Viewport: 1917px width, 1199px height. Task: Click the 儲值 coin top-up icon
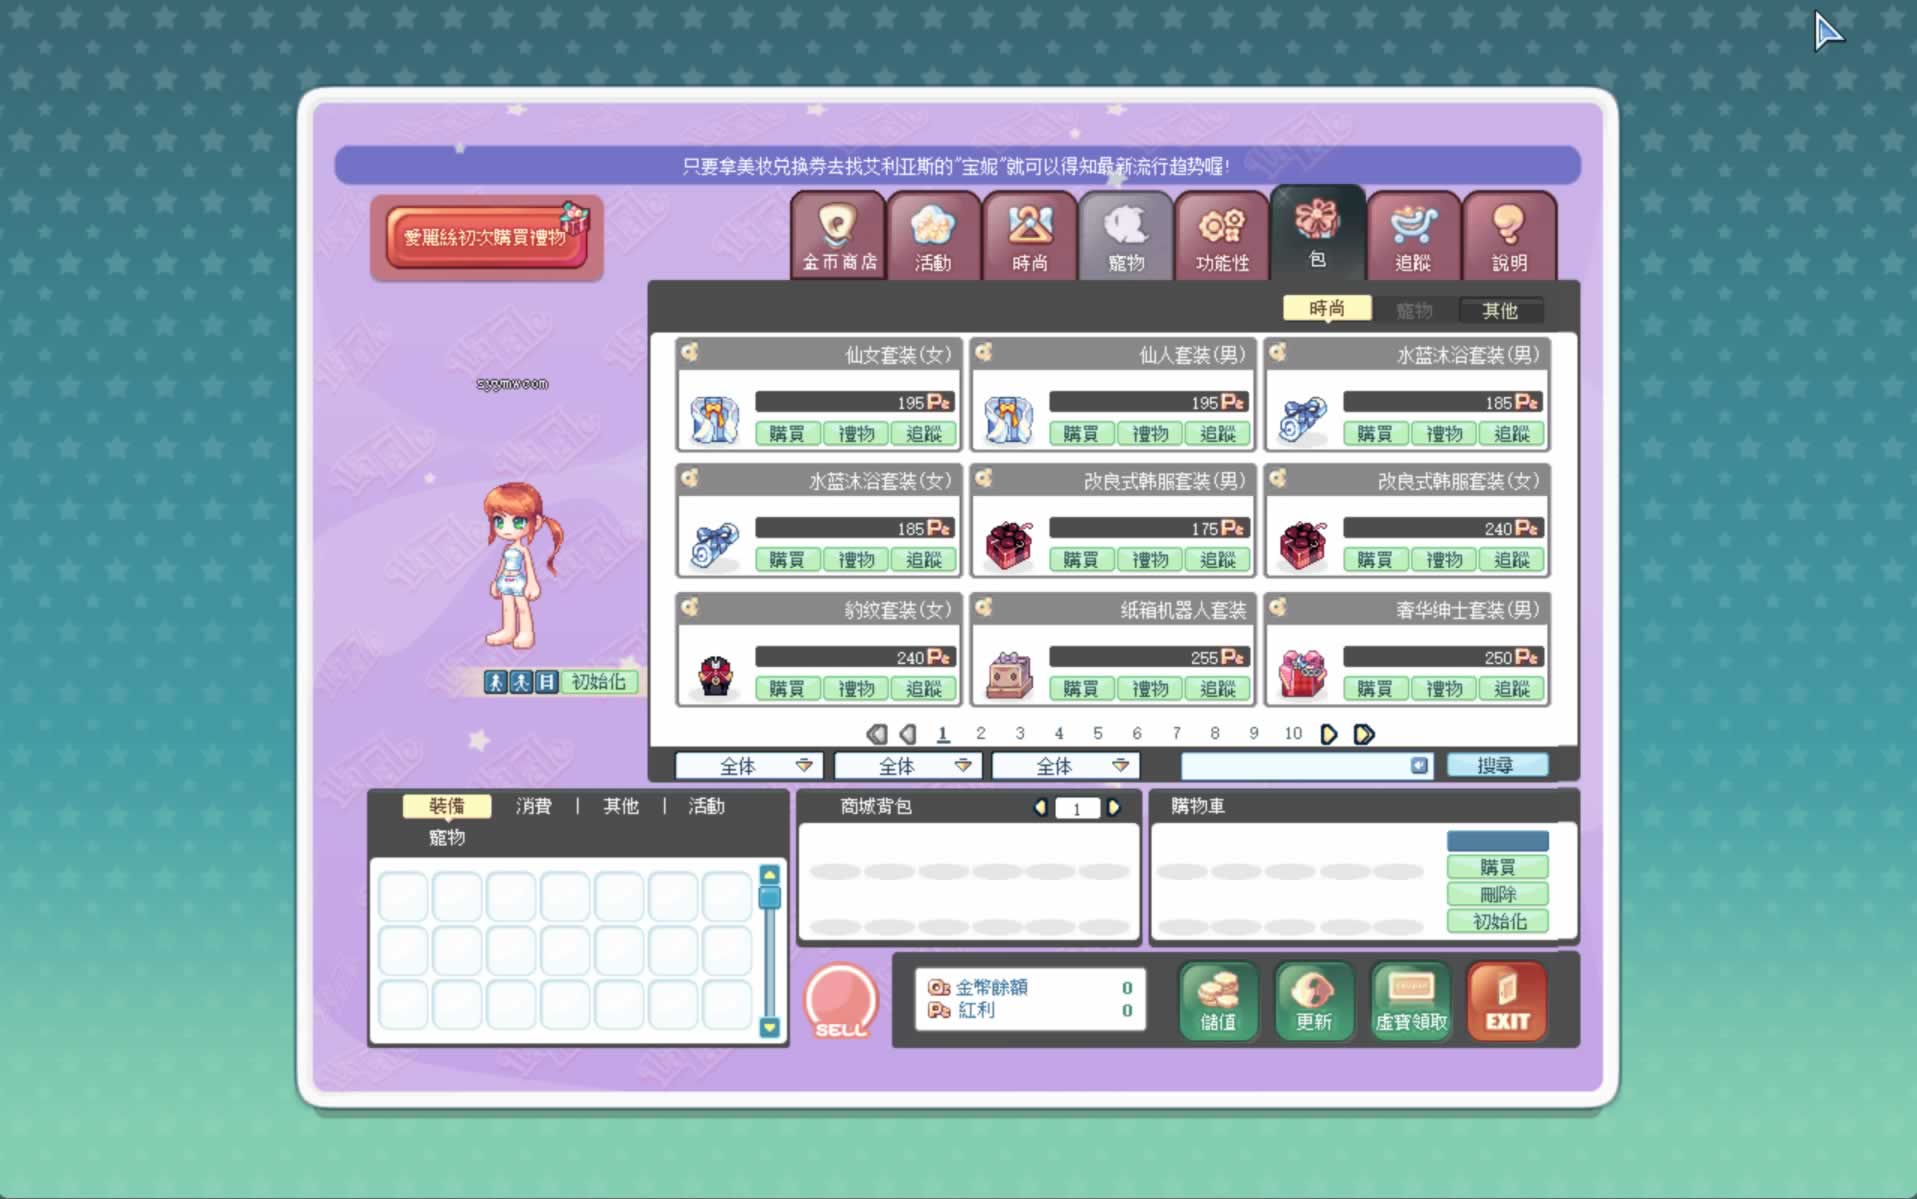pos(1217,1002)
